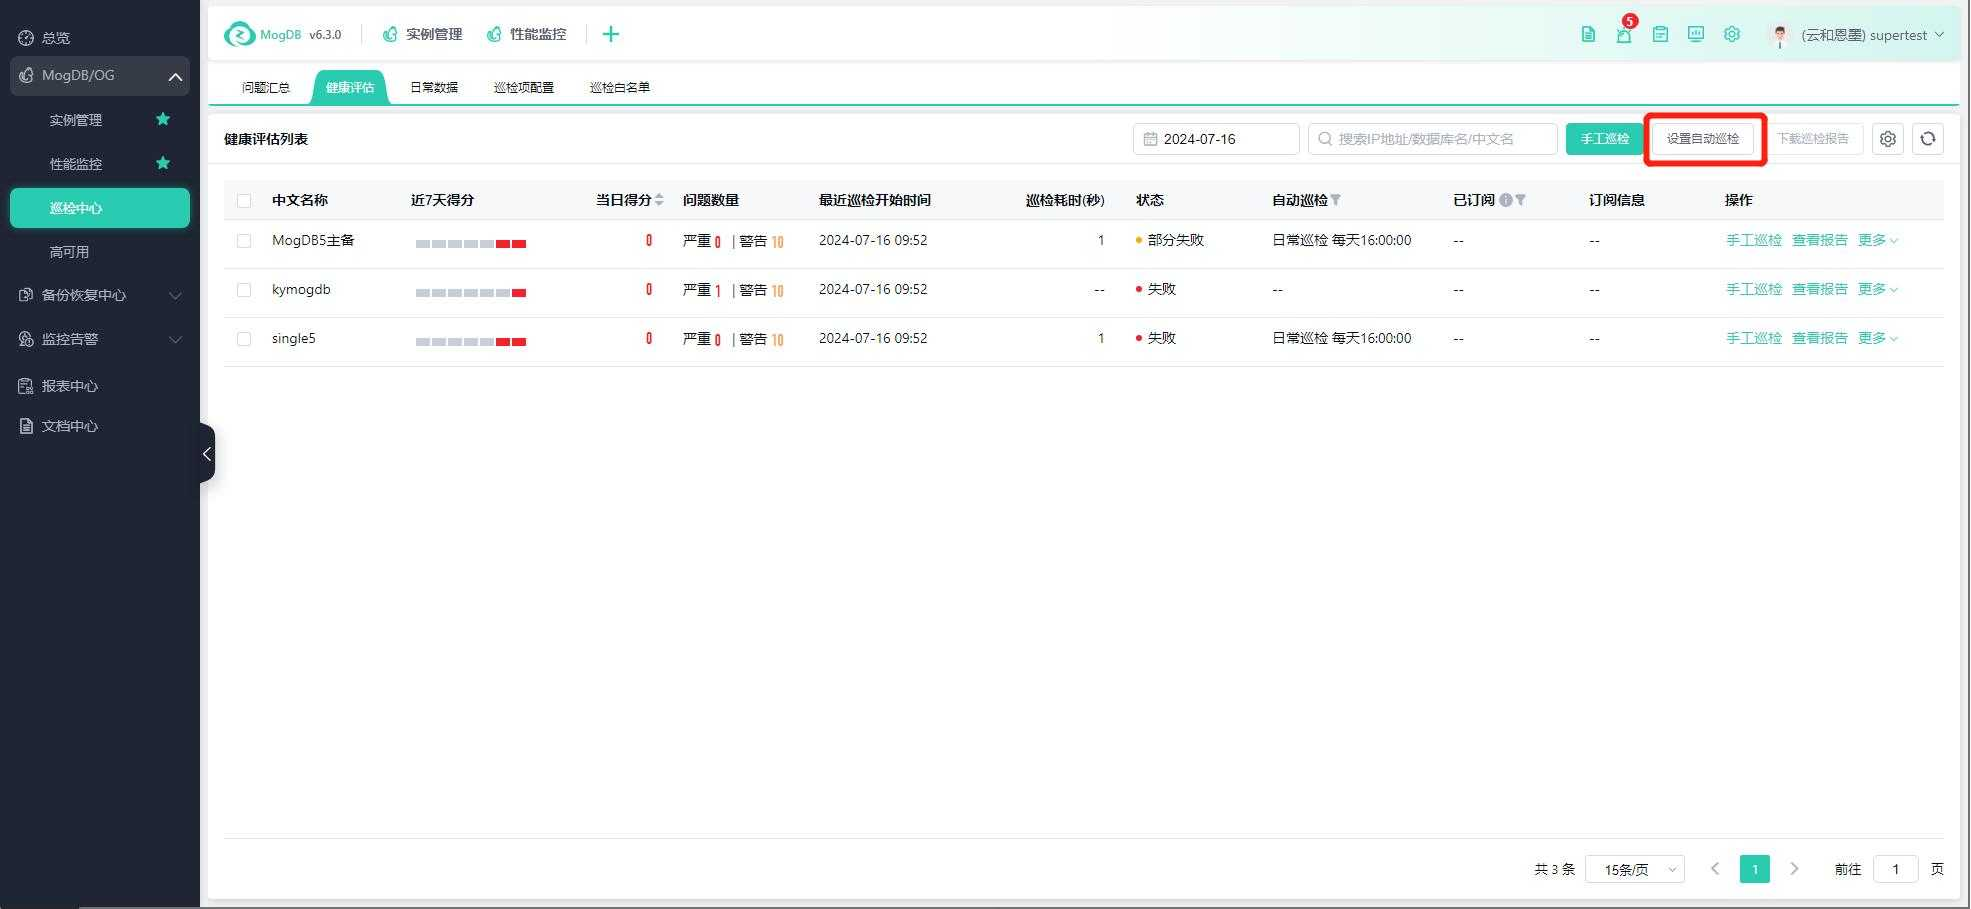This screenshot has width=1971, height=909.
Task: Sort by 当日得分 column arrows
Action: click(659, 200)
